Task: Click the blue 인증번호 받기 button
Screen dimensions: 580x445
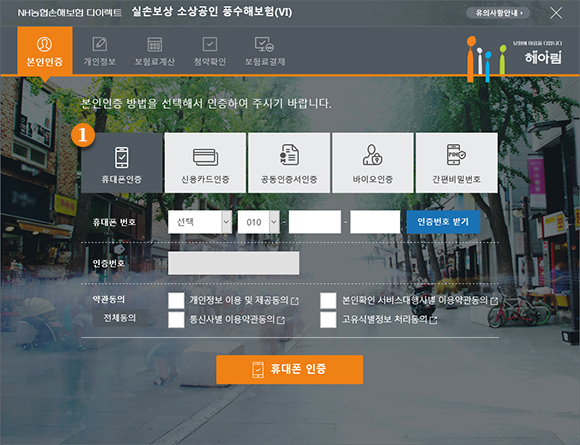Action: [x=443, y=222]
